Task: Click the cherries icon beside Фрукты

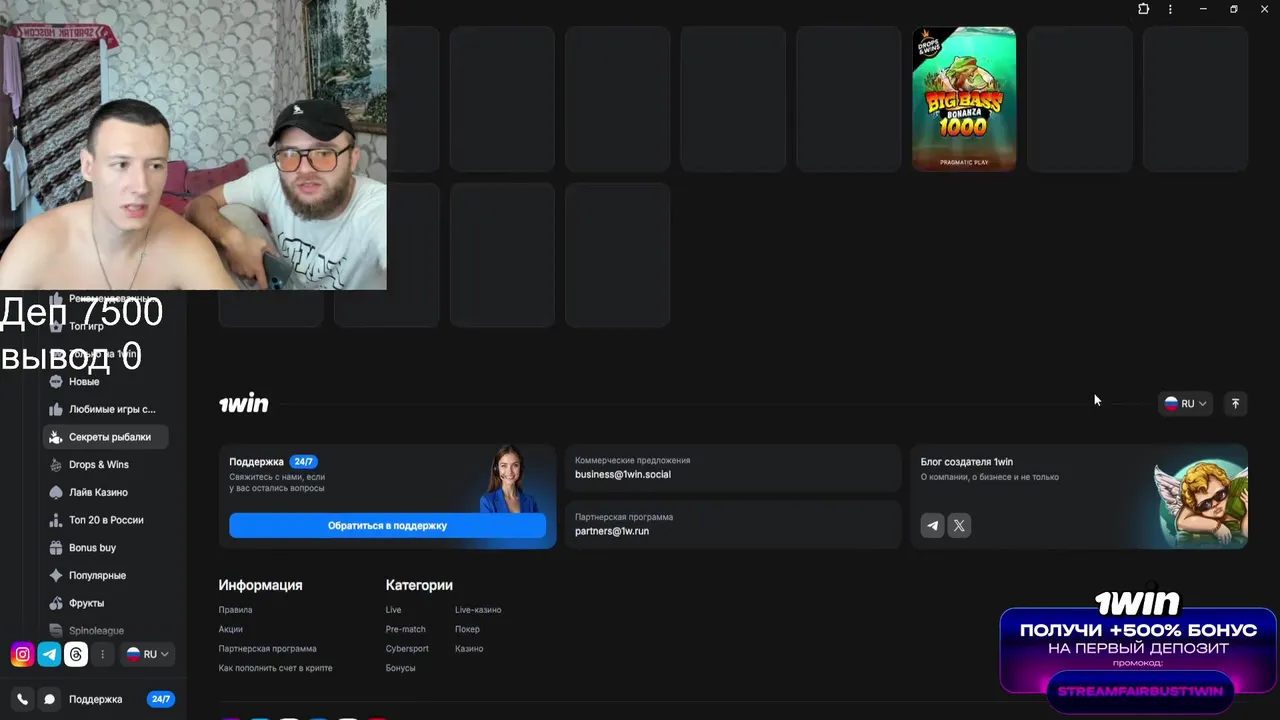Action: [x=56, y=603]
